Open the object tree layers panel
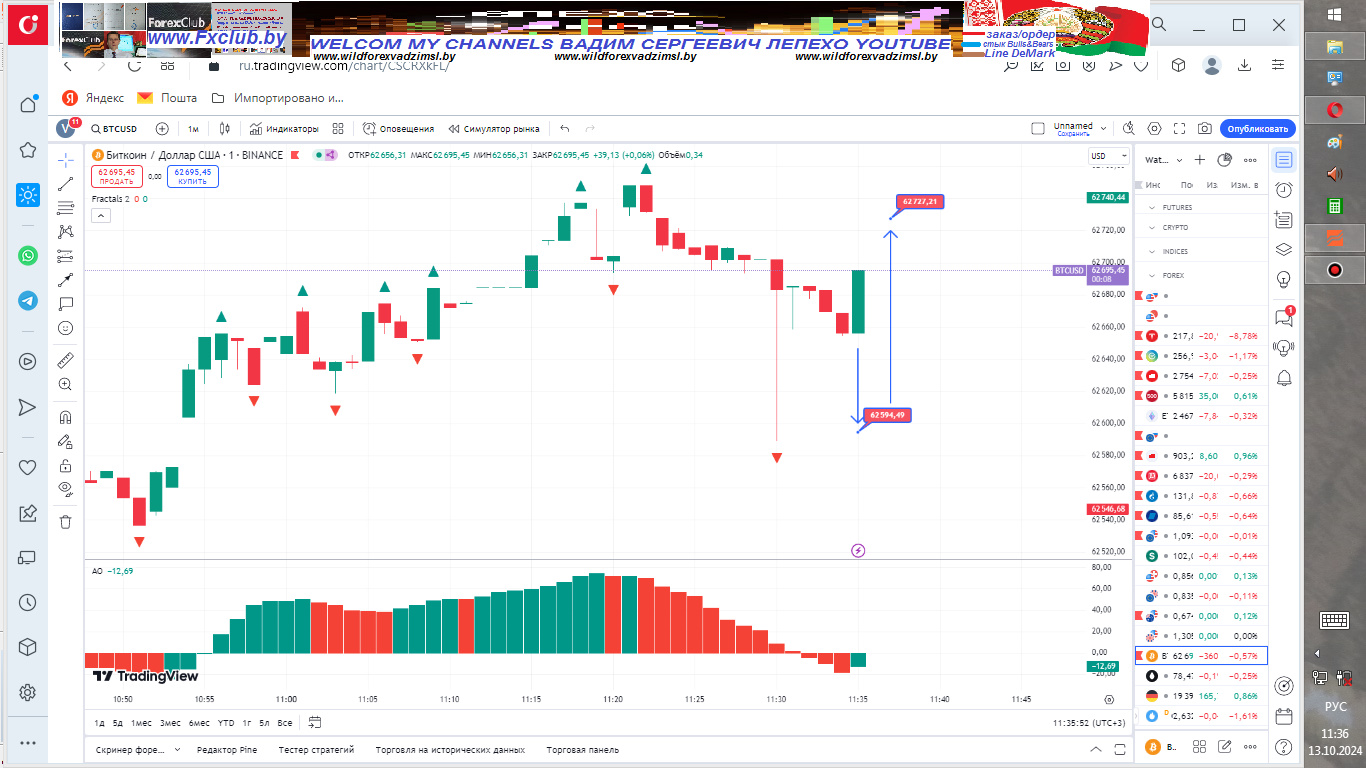 click(1284, 250)
